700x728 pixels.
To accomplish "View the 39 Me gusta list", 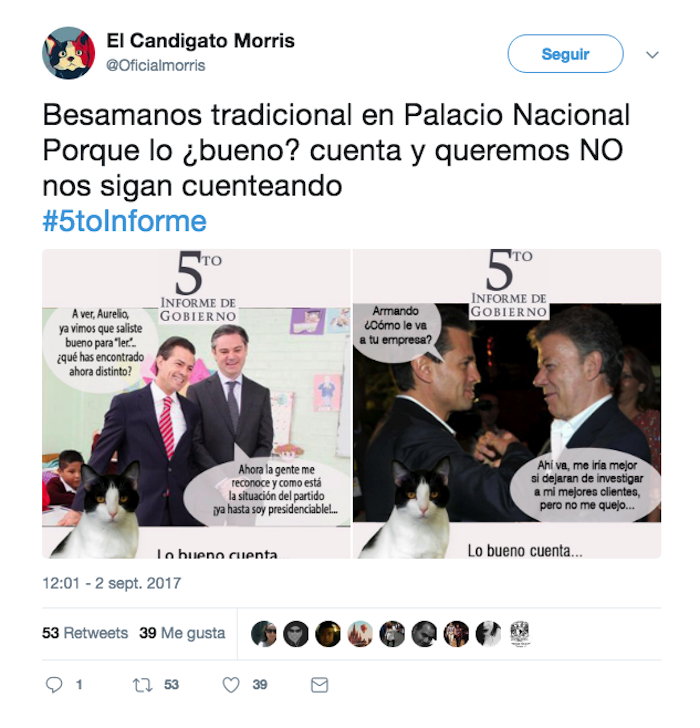I will point(182,633).
